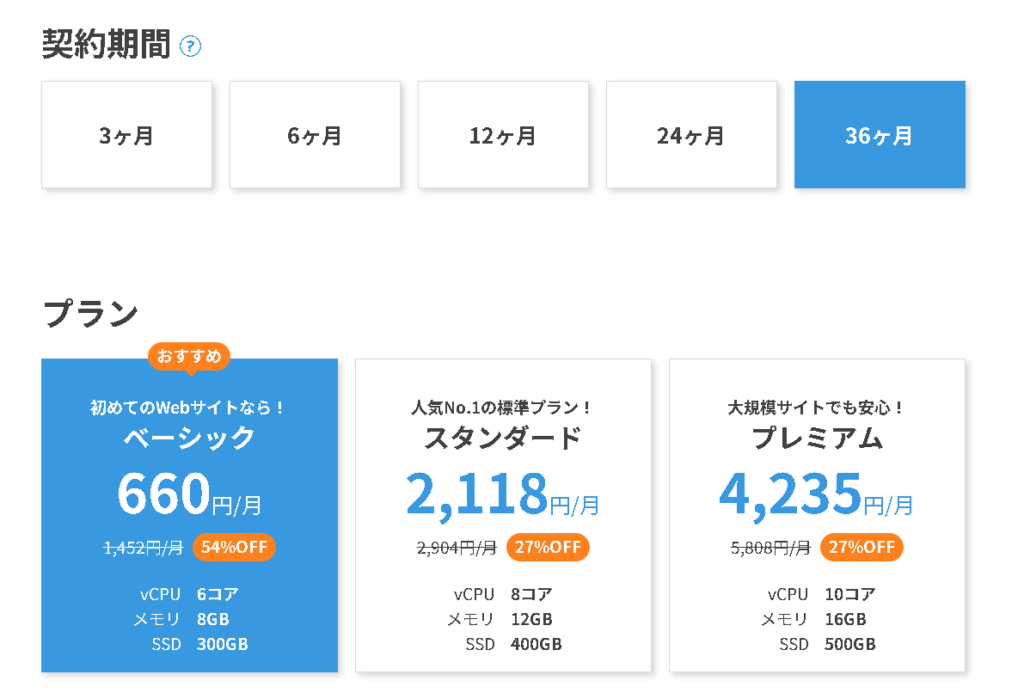This screenshot has height=693, width=1024.
Task: Click the 4,235円/月 price text
Action: [x=816, y=494]
